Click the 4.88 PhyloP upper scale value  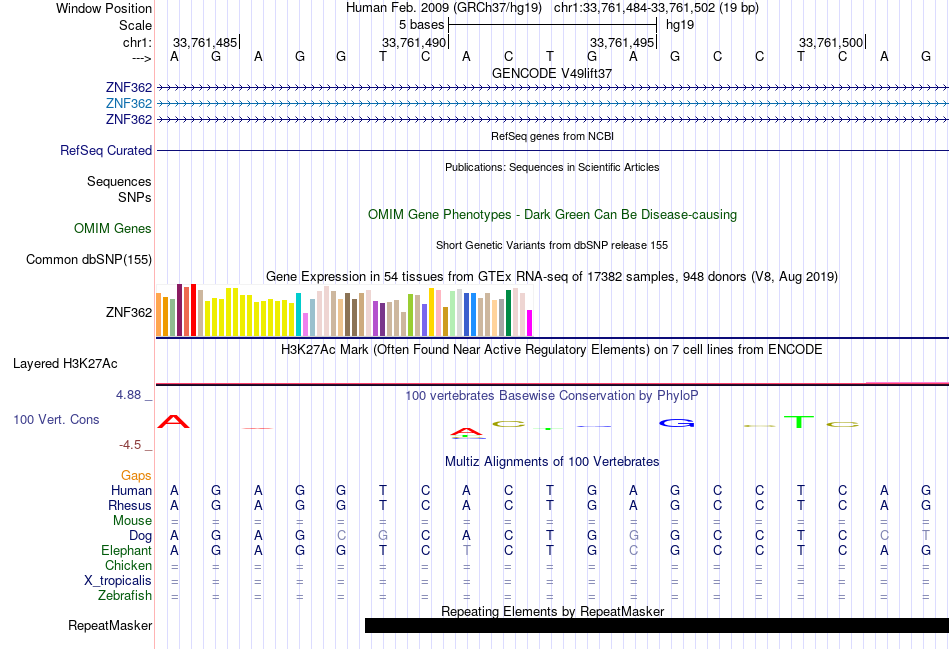128,395
